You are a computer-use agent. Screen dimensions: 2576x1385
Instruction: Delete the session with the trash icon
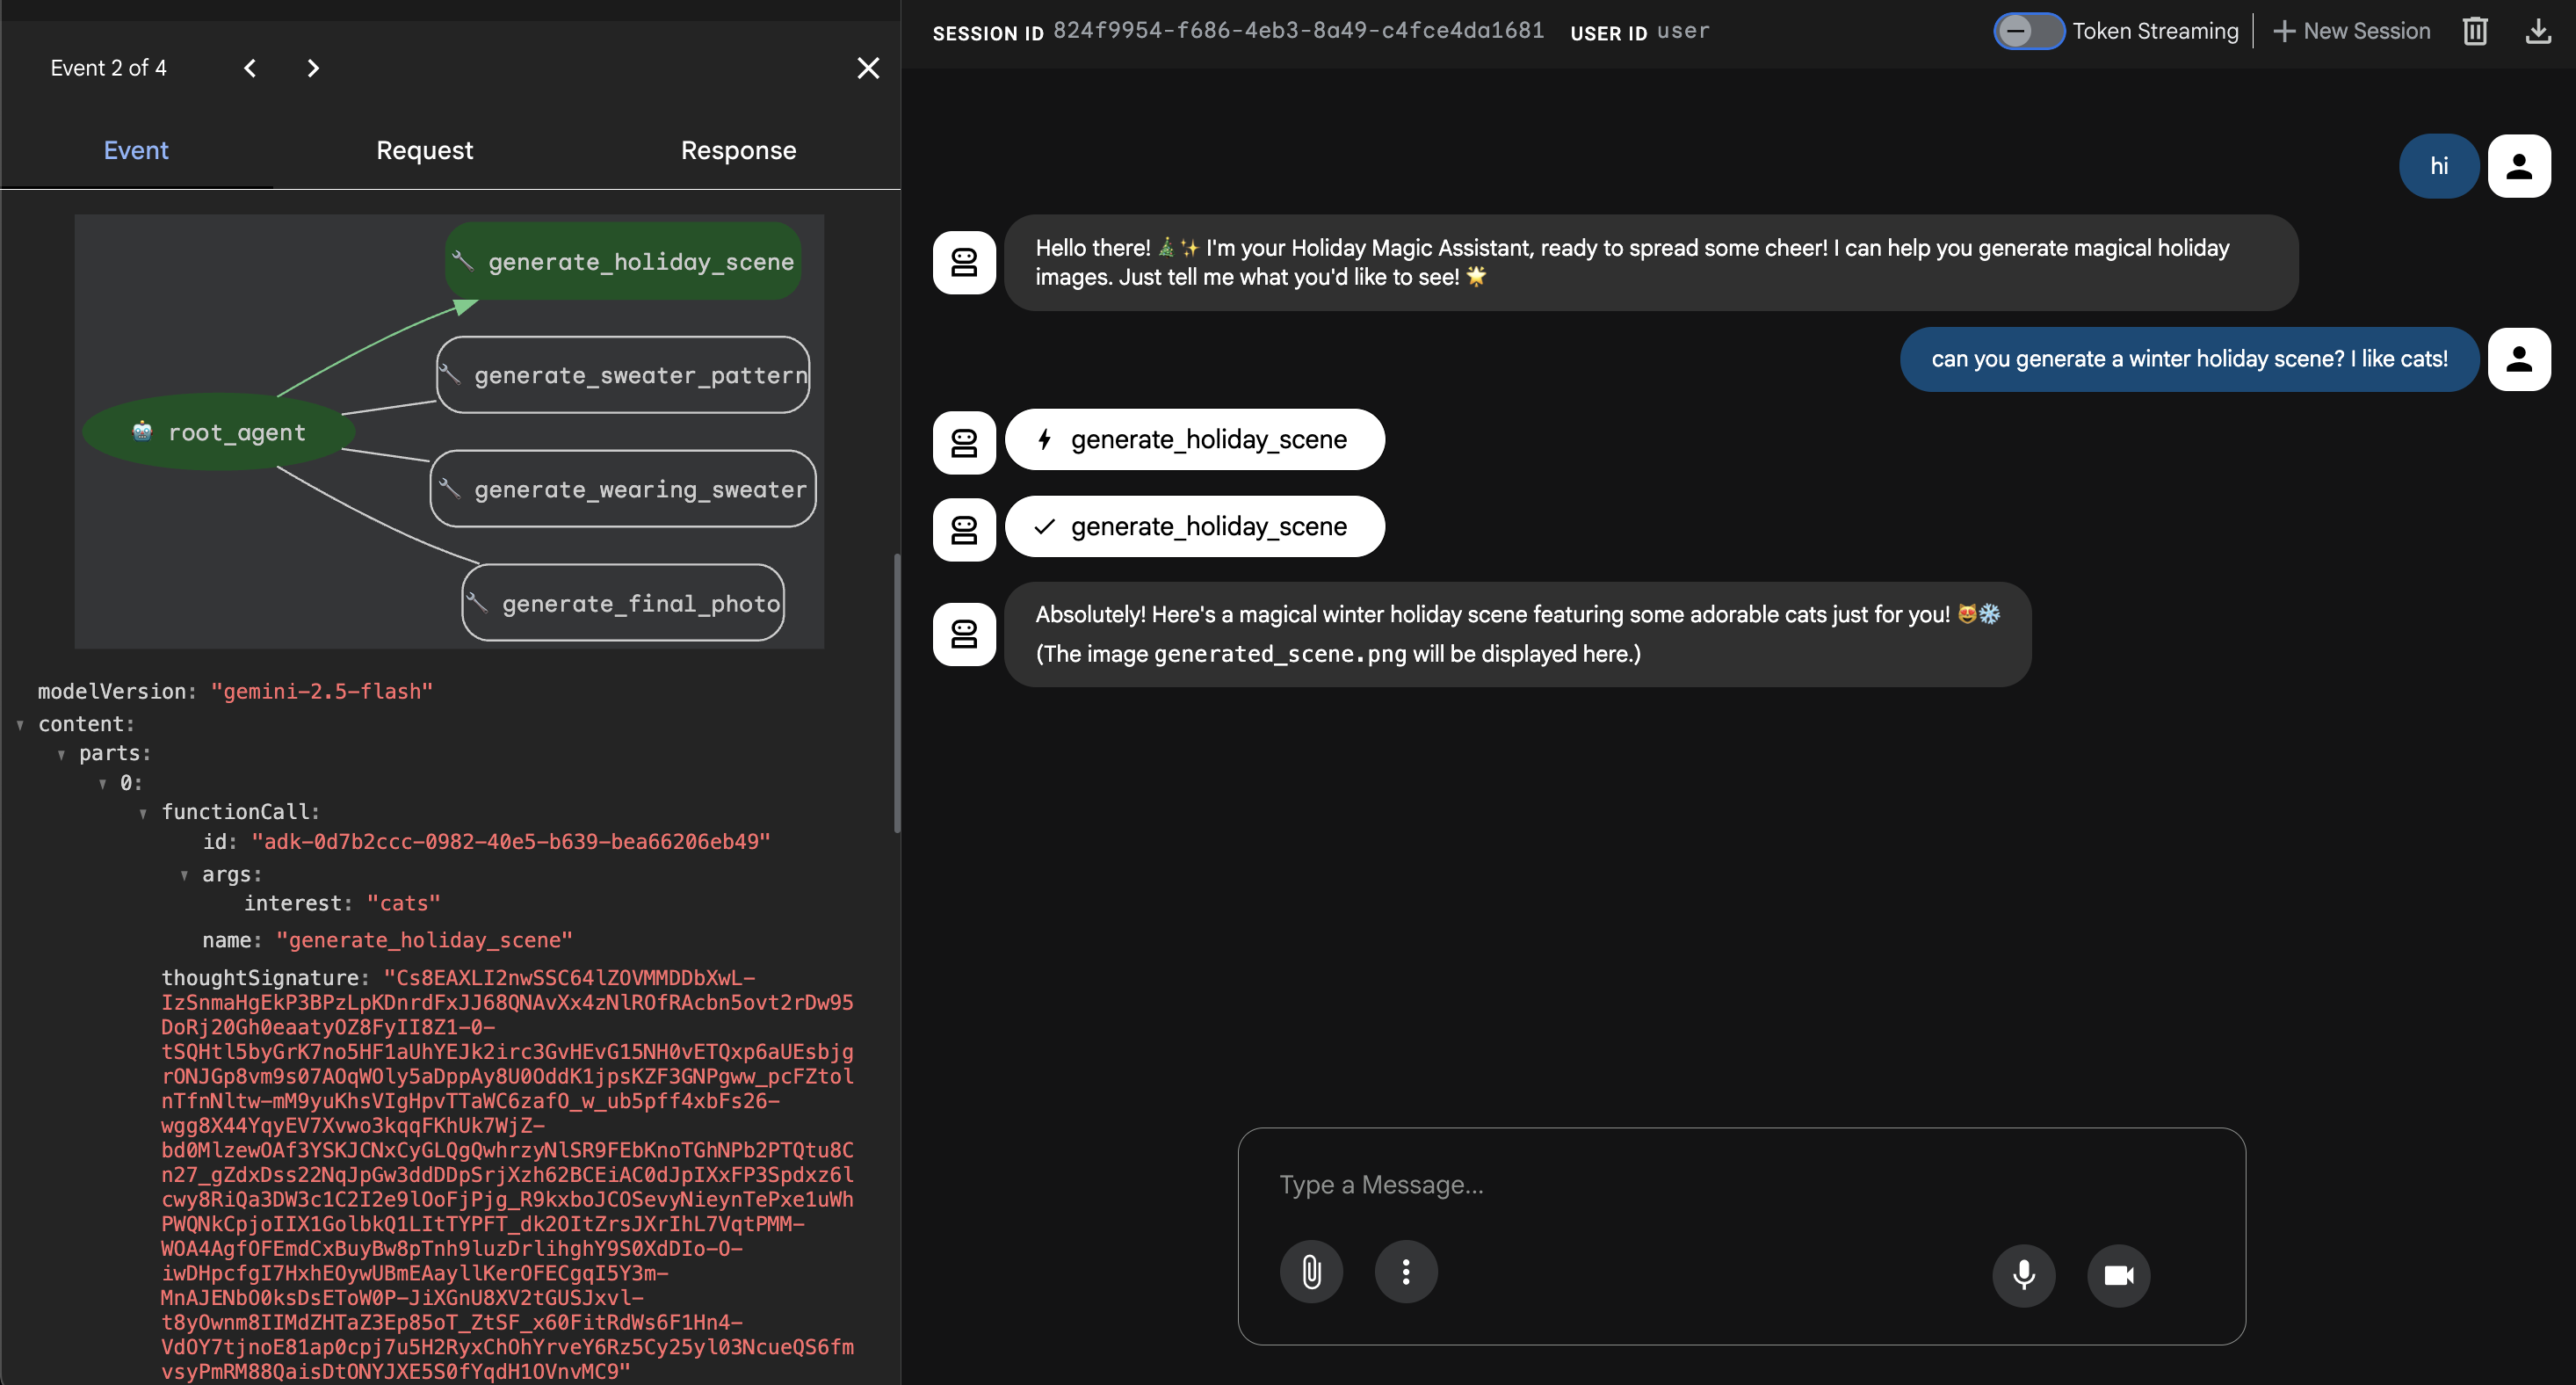click(2474, 31)
